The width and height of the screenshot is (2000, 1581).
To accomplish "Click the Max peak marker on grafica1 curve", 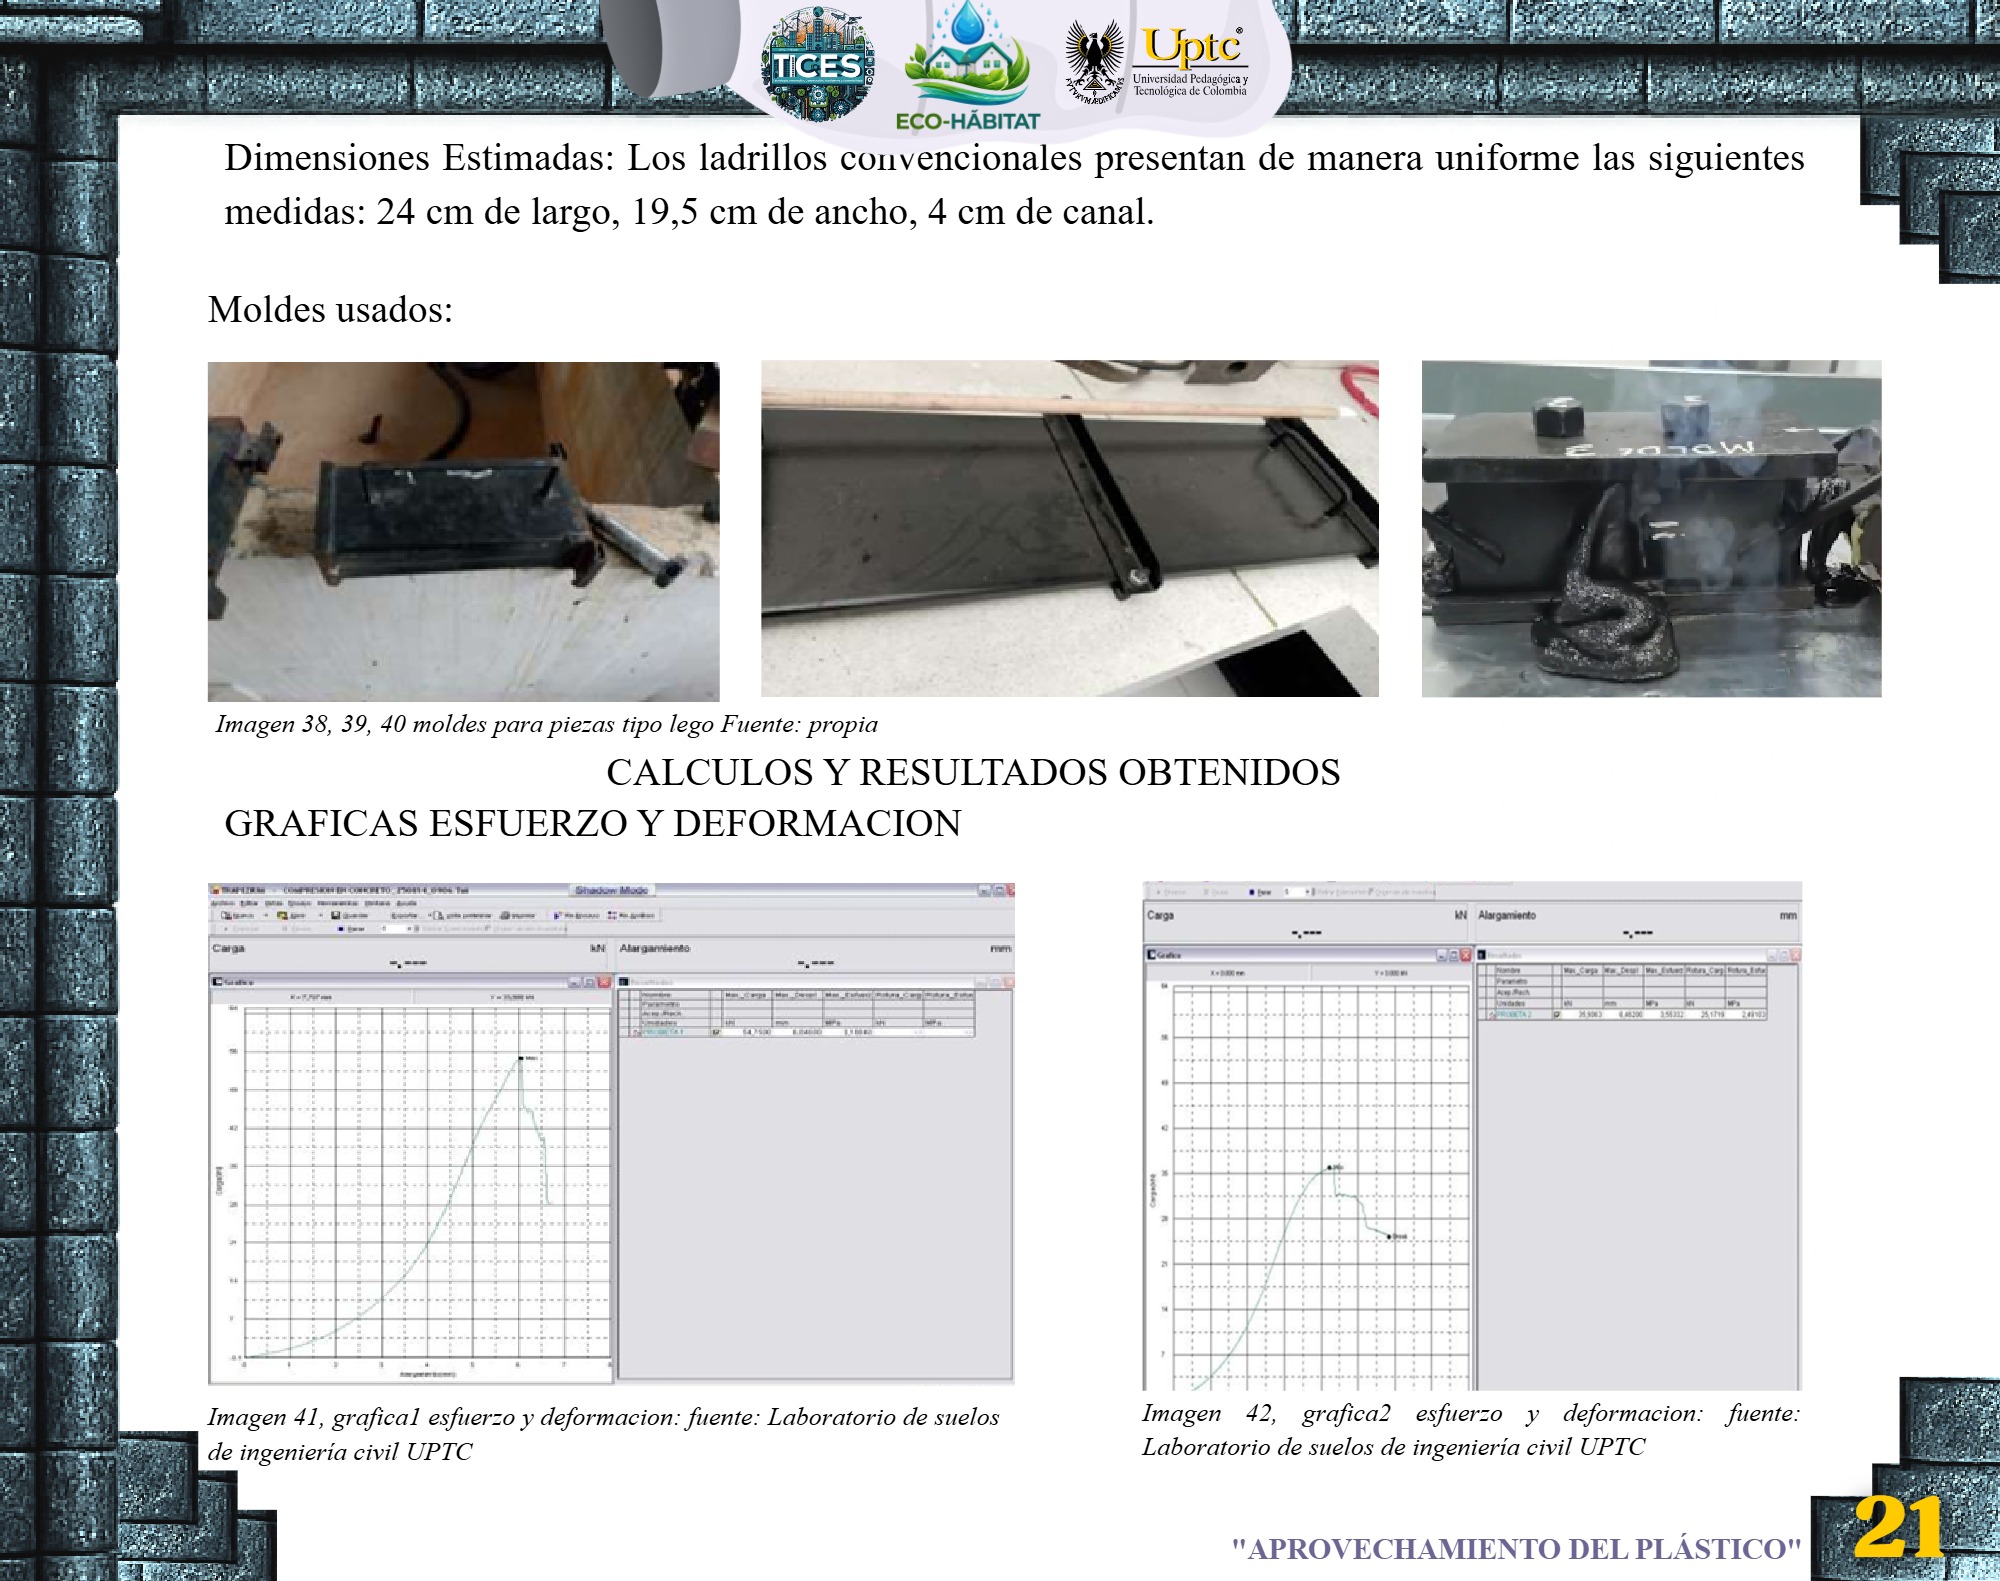I will [521, 1058].
